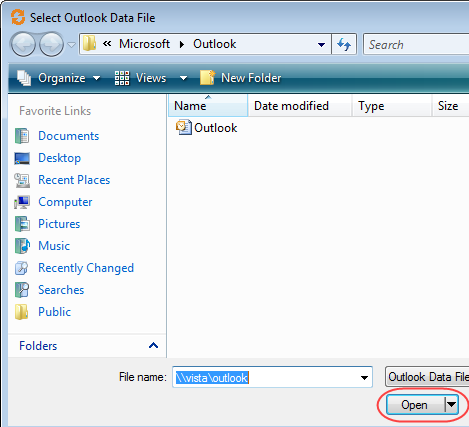Click the Music folder icon

[22, 246]
